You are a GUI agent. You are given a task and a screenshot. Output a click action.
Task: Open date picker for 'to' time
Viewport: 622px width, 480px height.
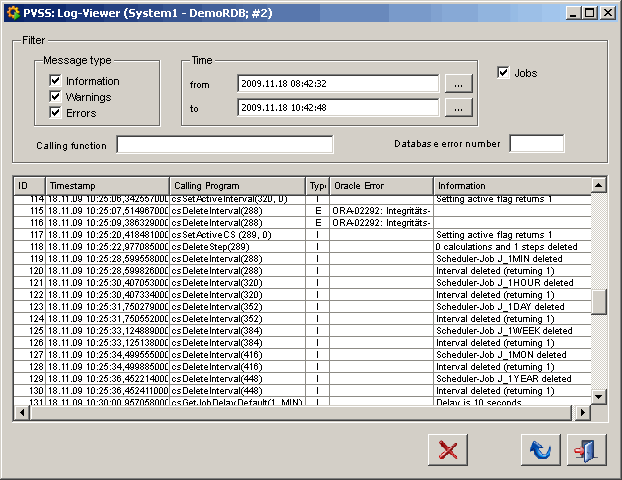click(457, 107)
